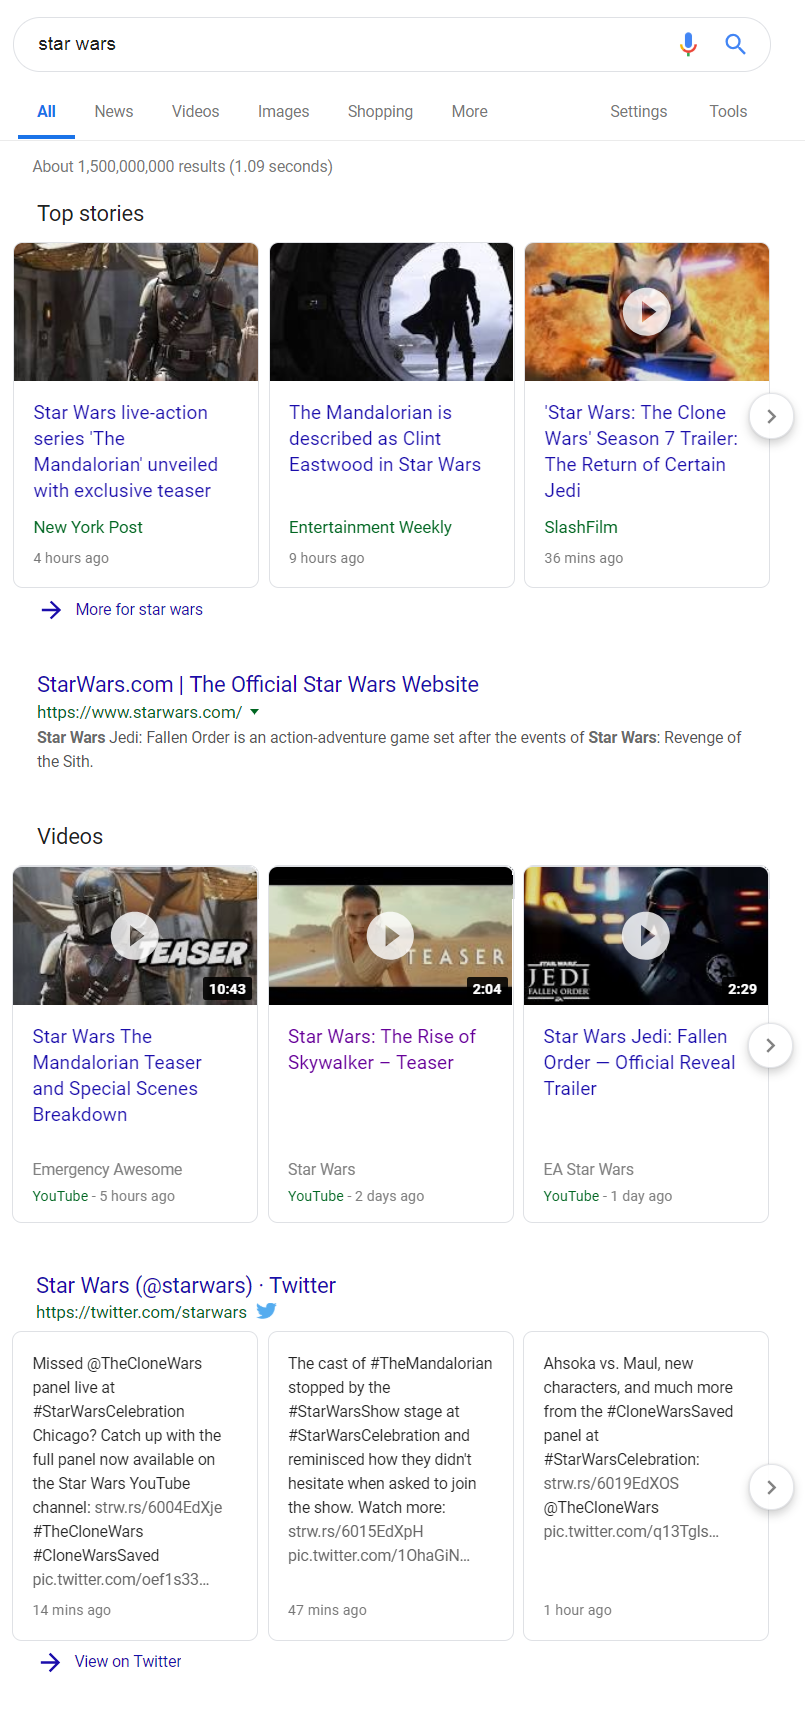Viewport: 805px width, 1710px height.
Task: Click the 14 mins ago tweet timestamp
Action: (x=72, y=1610)
